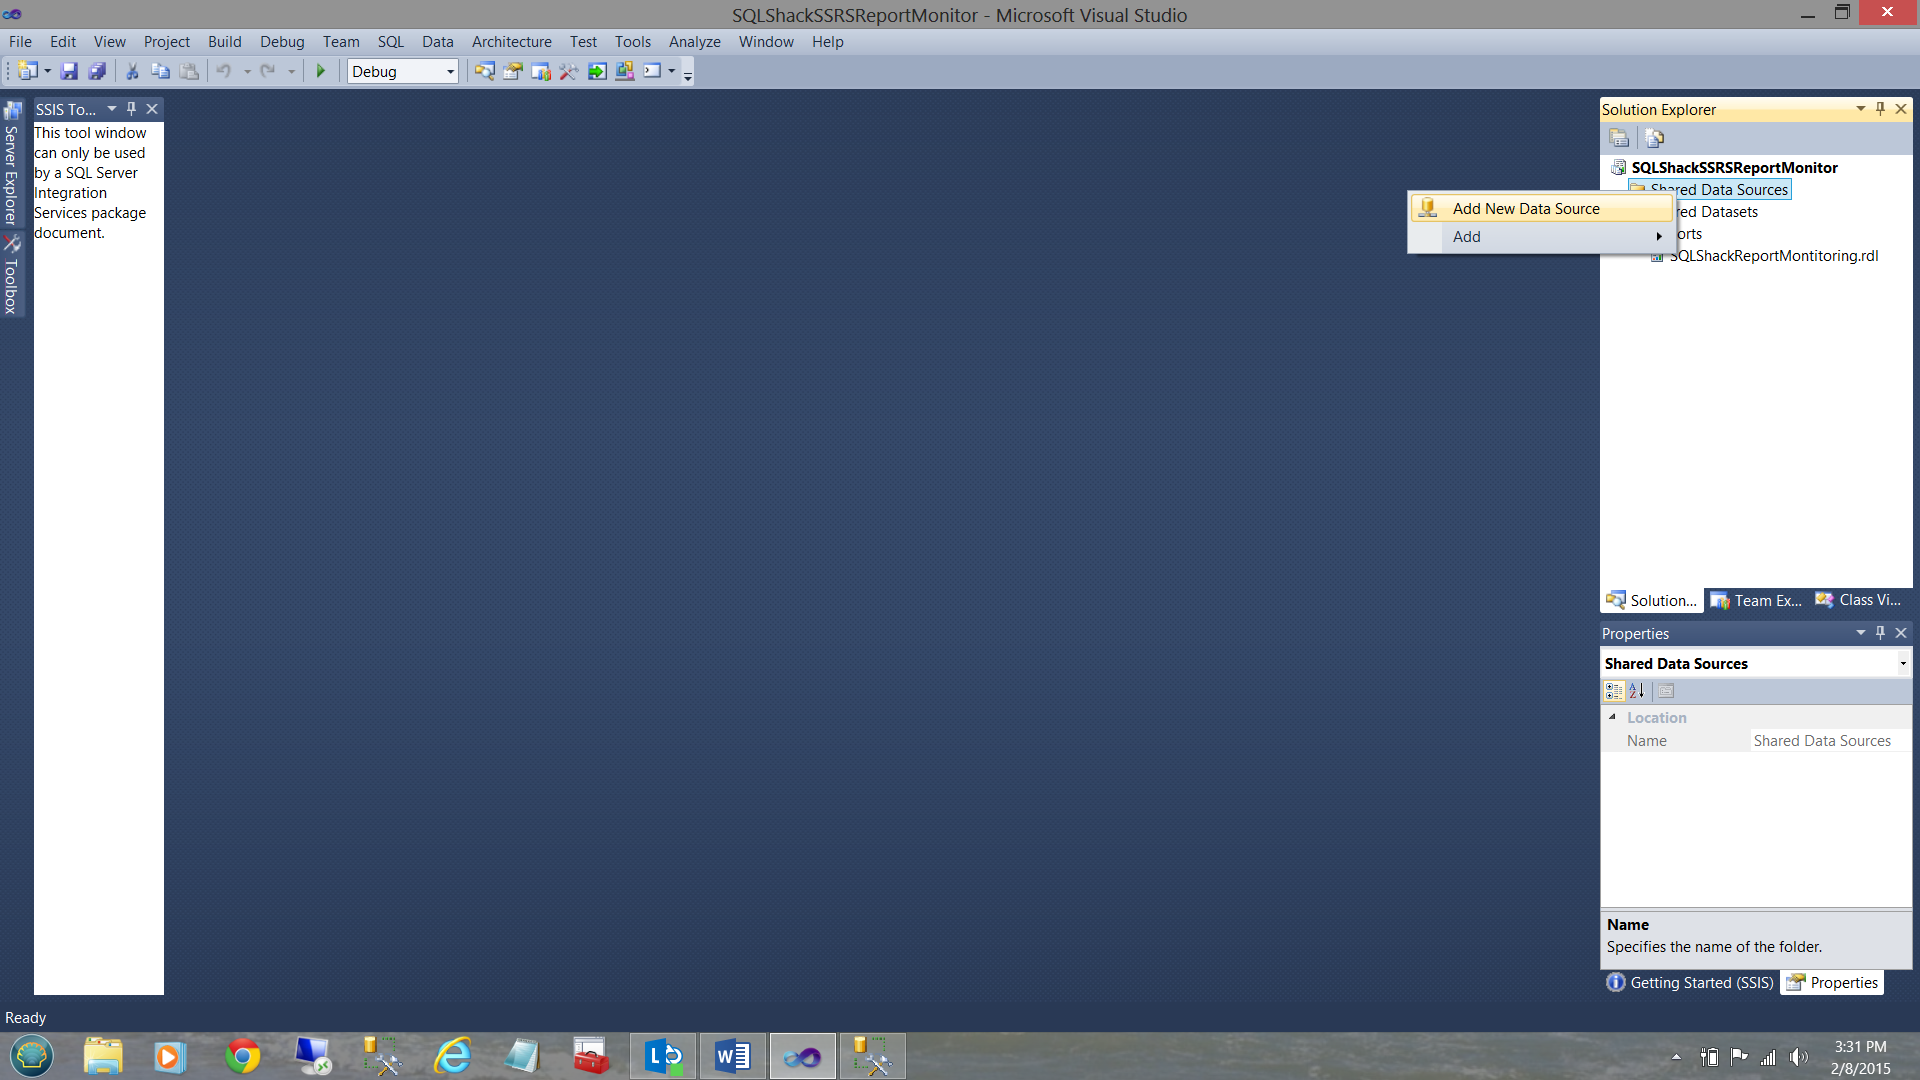Open Google Chrome from the taskbar
Image resolution: width=1920 pixels, height=1080 pixels.
coord(242,1056)
